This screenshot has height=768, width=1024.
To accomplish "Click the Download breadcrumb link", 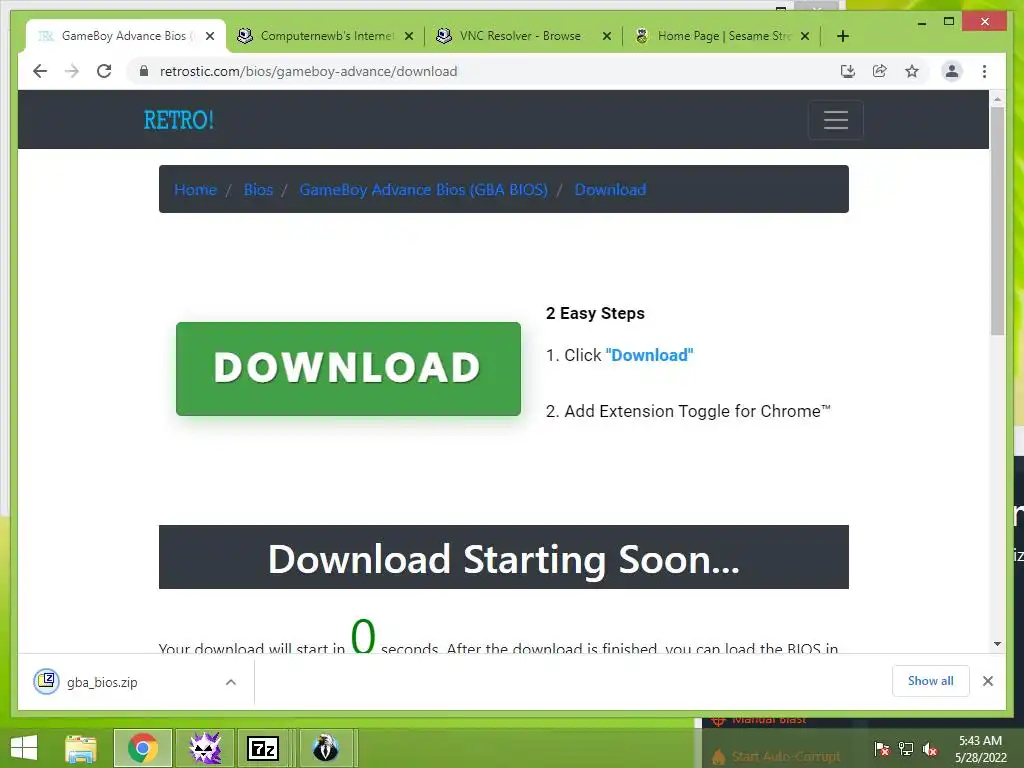I will pyautogui.click(x=610, y=189).
